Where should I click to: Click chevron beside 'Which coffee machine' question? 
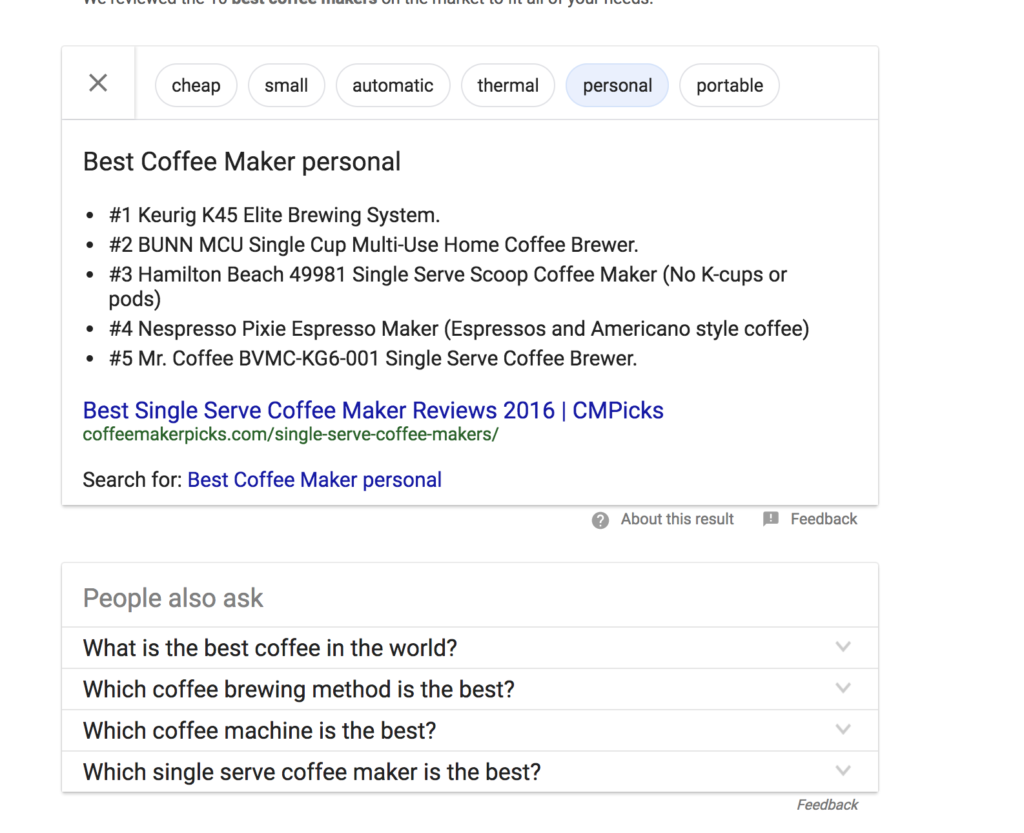[843, 729]
